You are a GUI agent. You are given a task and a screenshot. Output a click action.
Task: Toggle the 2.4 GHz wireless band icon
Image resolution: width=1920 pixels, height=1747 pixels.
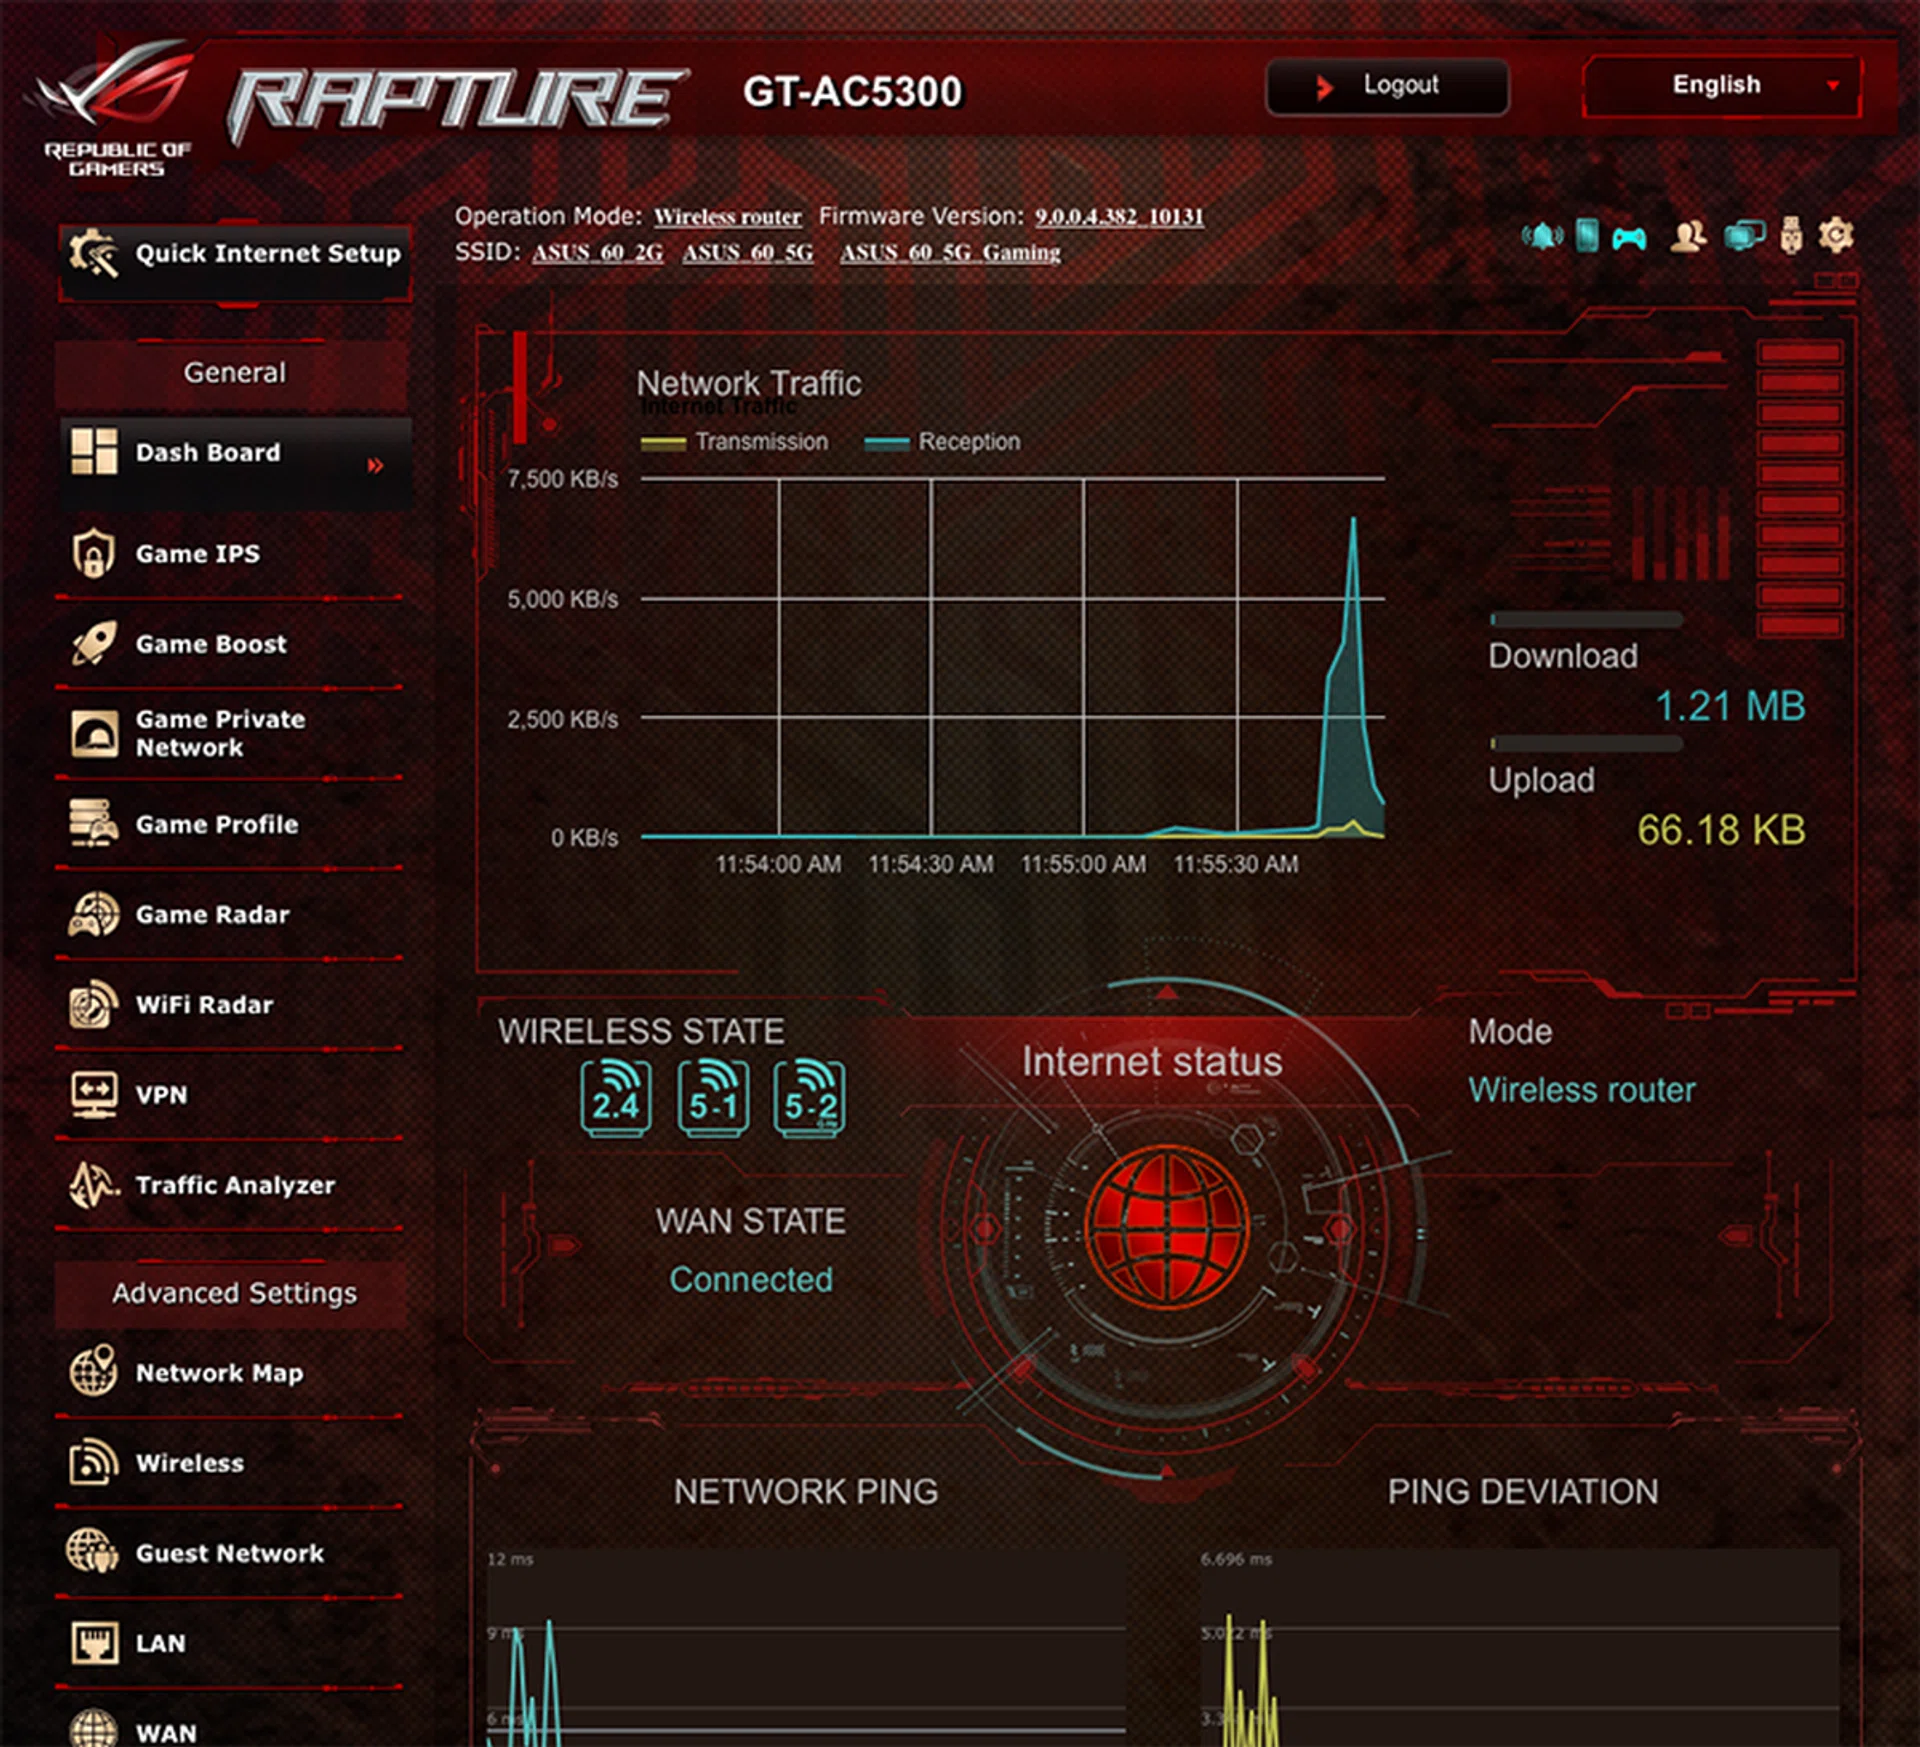(616, 1098)
